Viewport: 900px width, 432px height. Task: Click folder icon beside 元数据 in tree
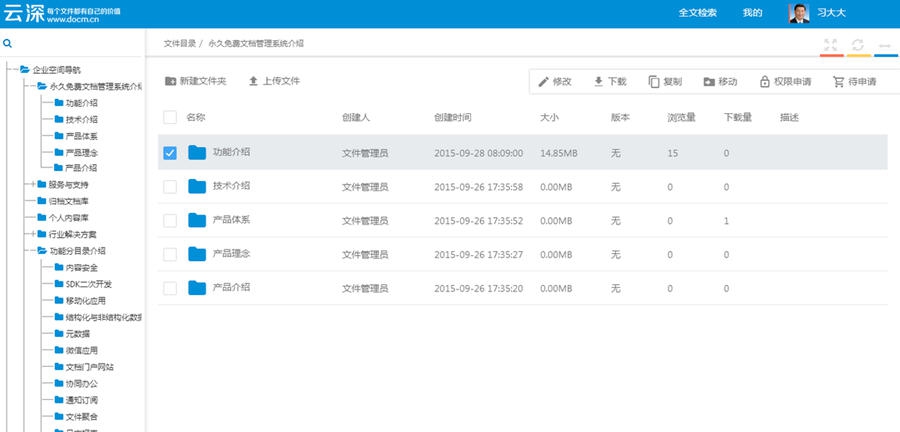click(x=59, y=333)
